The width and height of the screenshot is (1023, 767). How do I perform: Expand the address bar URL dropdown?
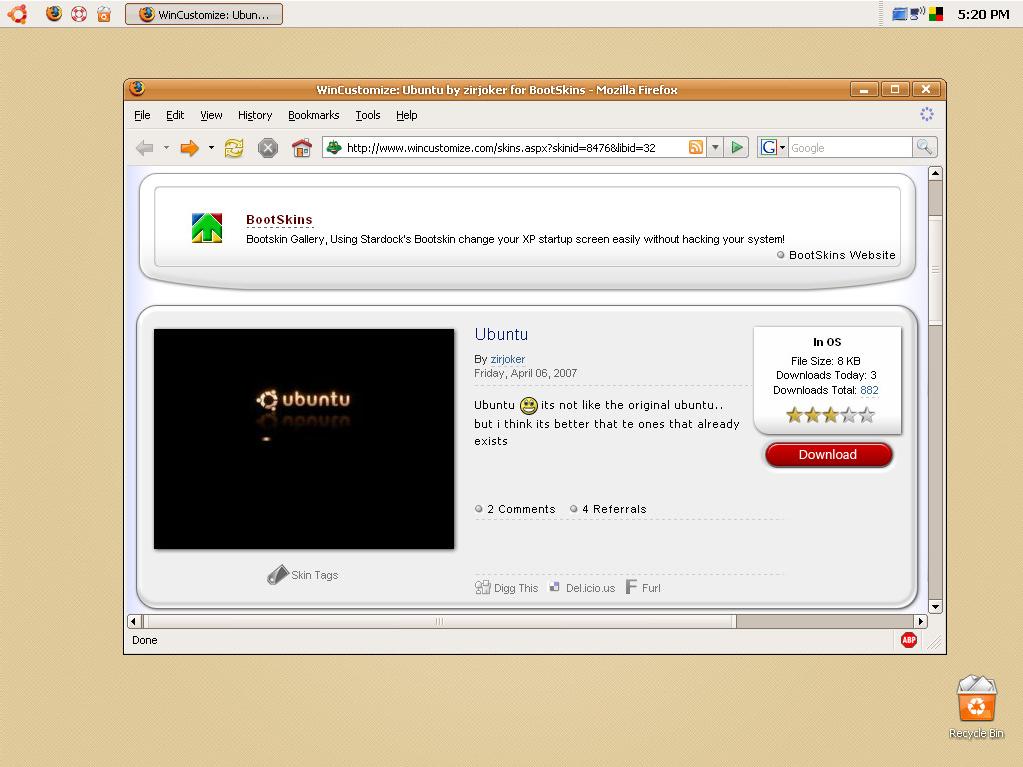(x=715, y=148)
